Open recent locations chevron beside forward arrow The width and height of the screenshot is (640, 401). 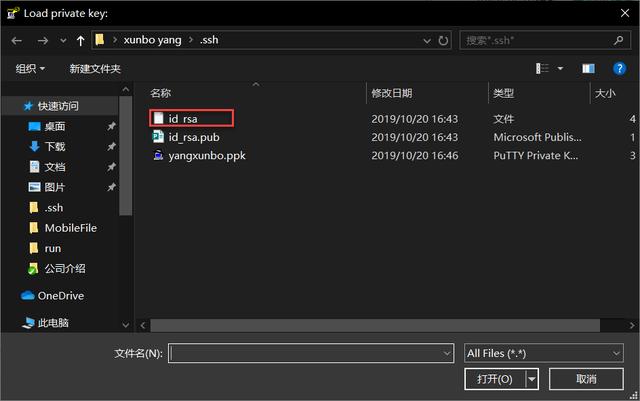point(63,40)
